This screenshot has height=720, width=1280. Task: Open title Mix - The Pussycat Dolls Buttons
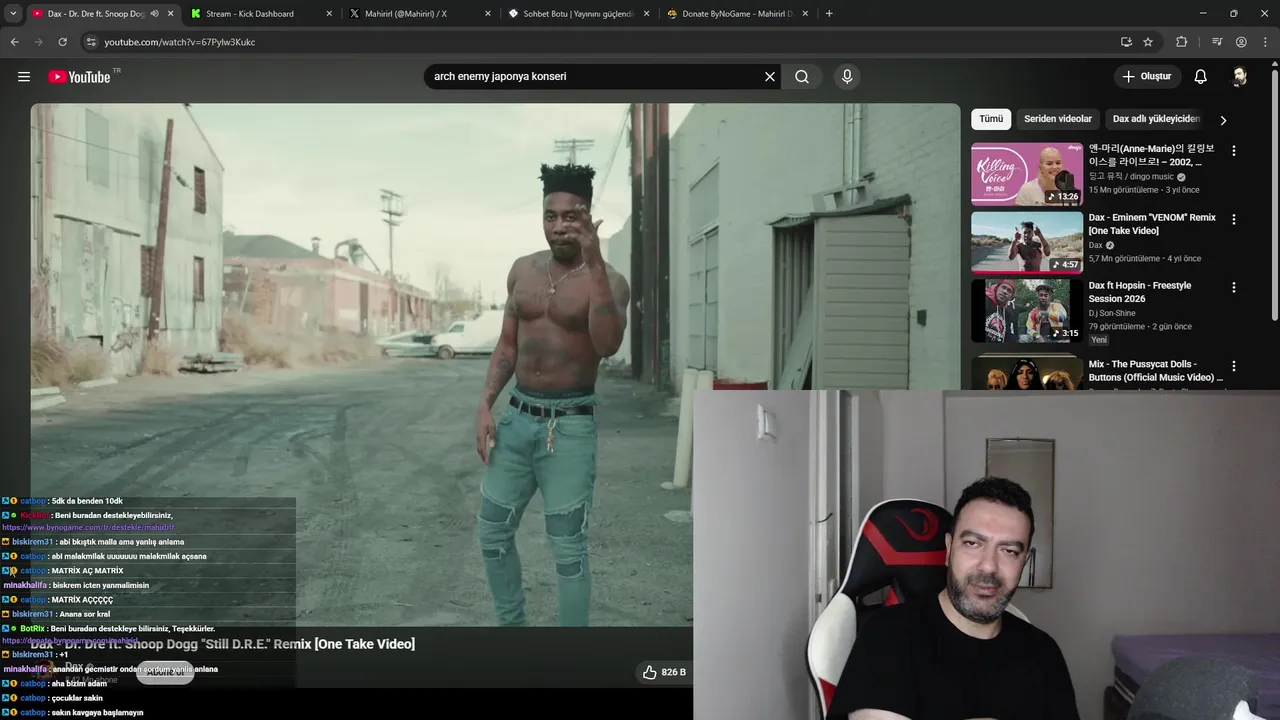pyautogui.click(x=1155, y=371)
